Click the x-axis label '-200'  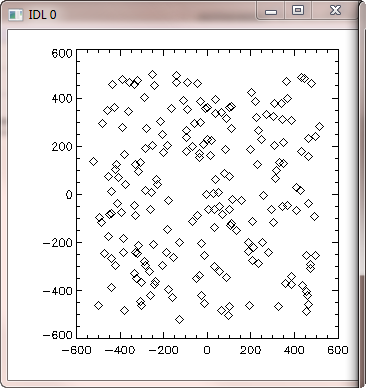coord(164,350)
